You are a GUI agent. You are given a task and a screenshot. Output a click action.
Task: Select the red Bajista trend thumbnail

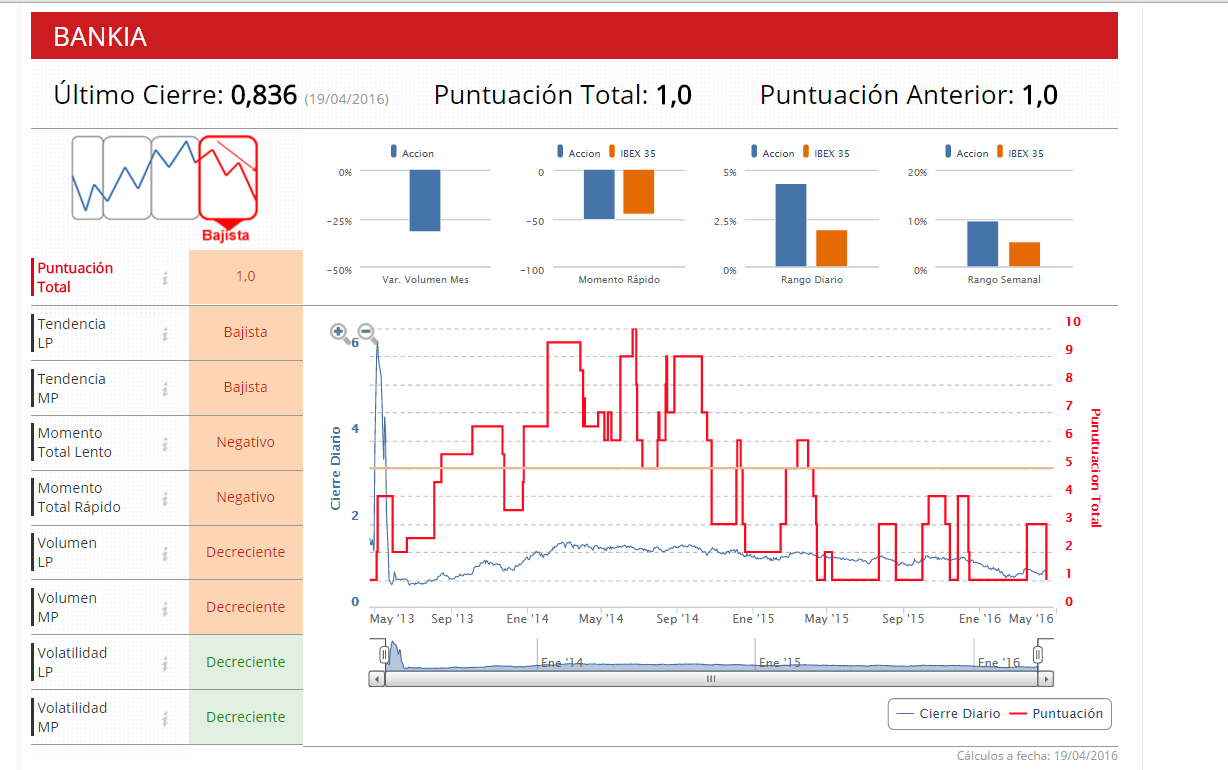coord(228,178)
